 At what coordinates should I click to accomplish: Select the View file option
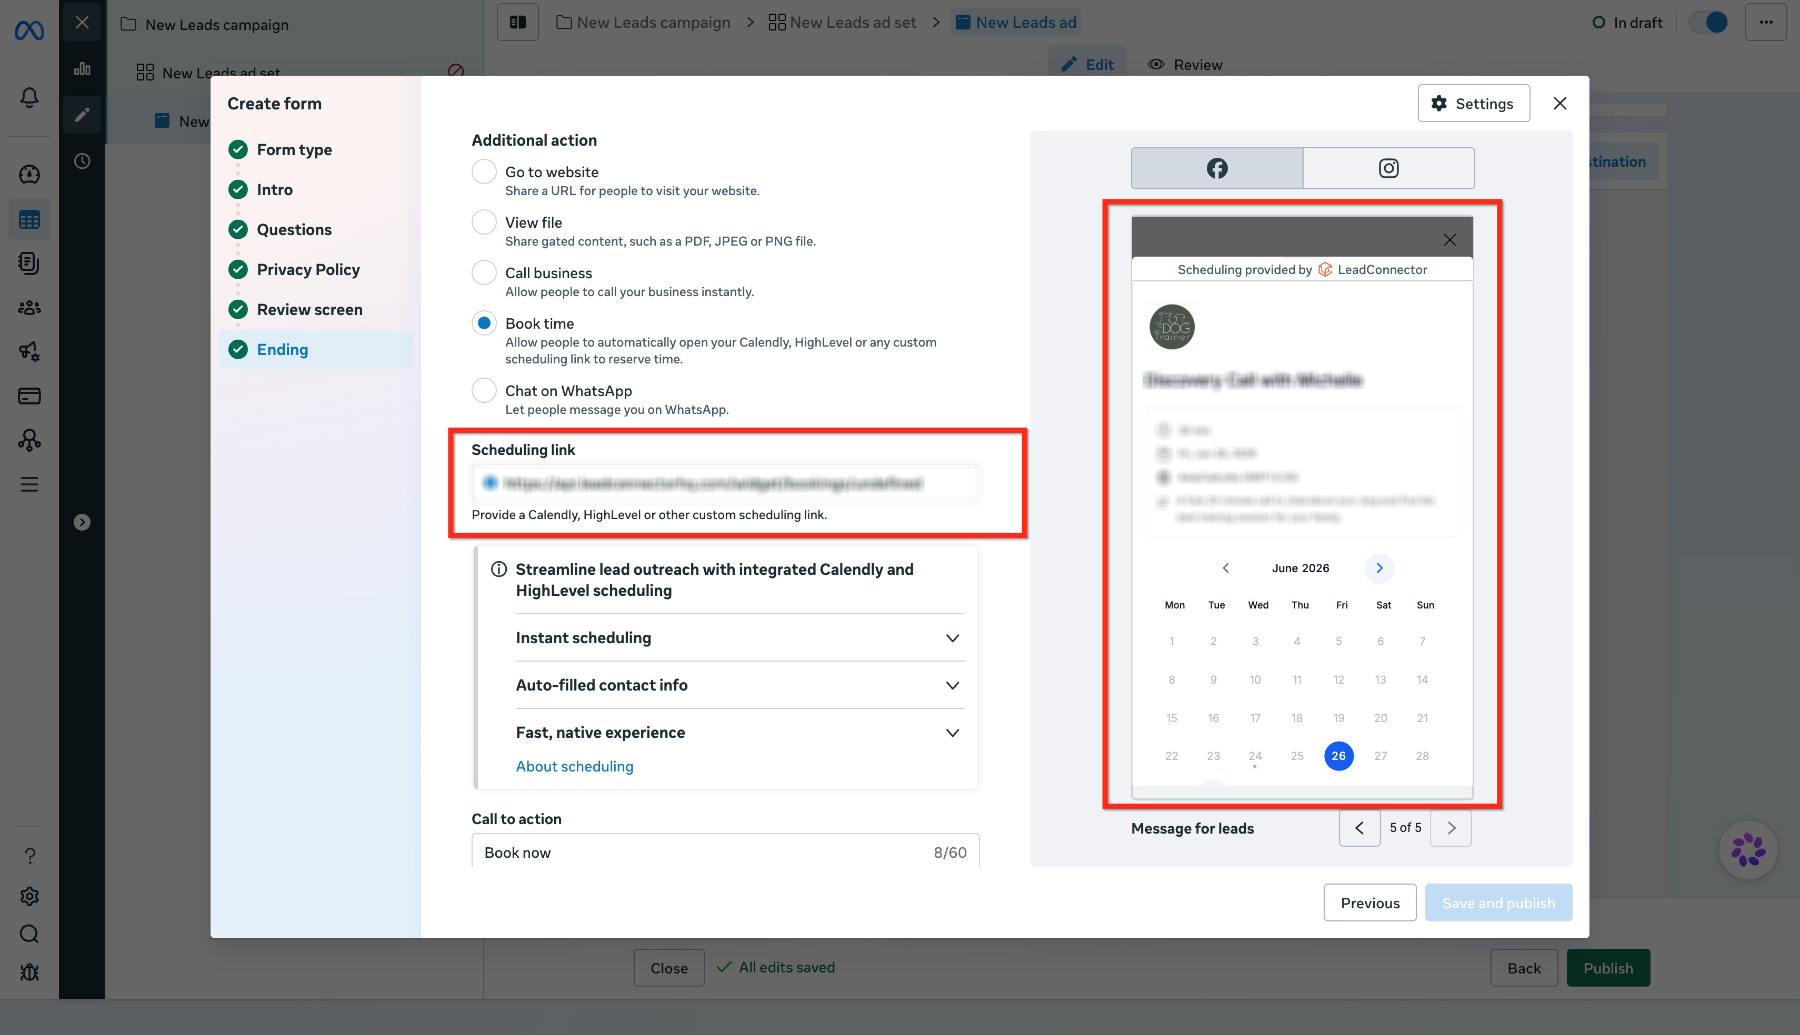click(484, 222)
